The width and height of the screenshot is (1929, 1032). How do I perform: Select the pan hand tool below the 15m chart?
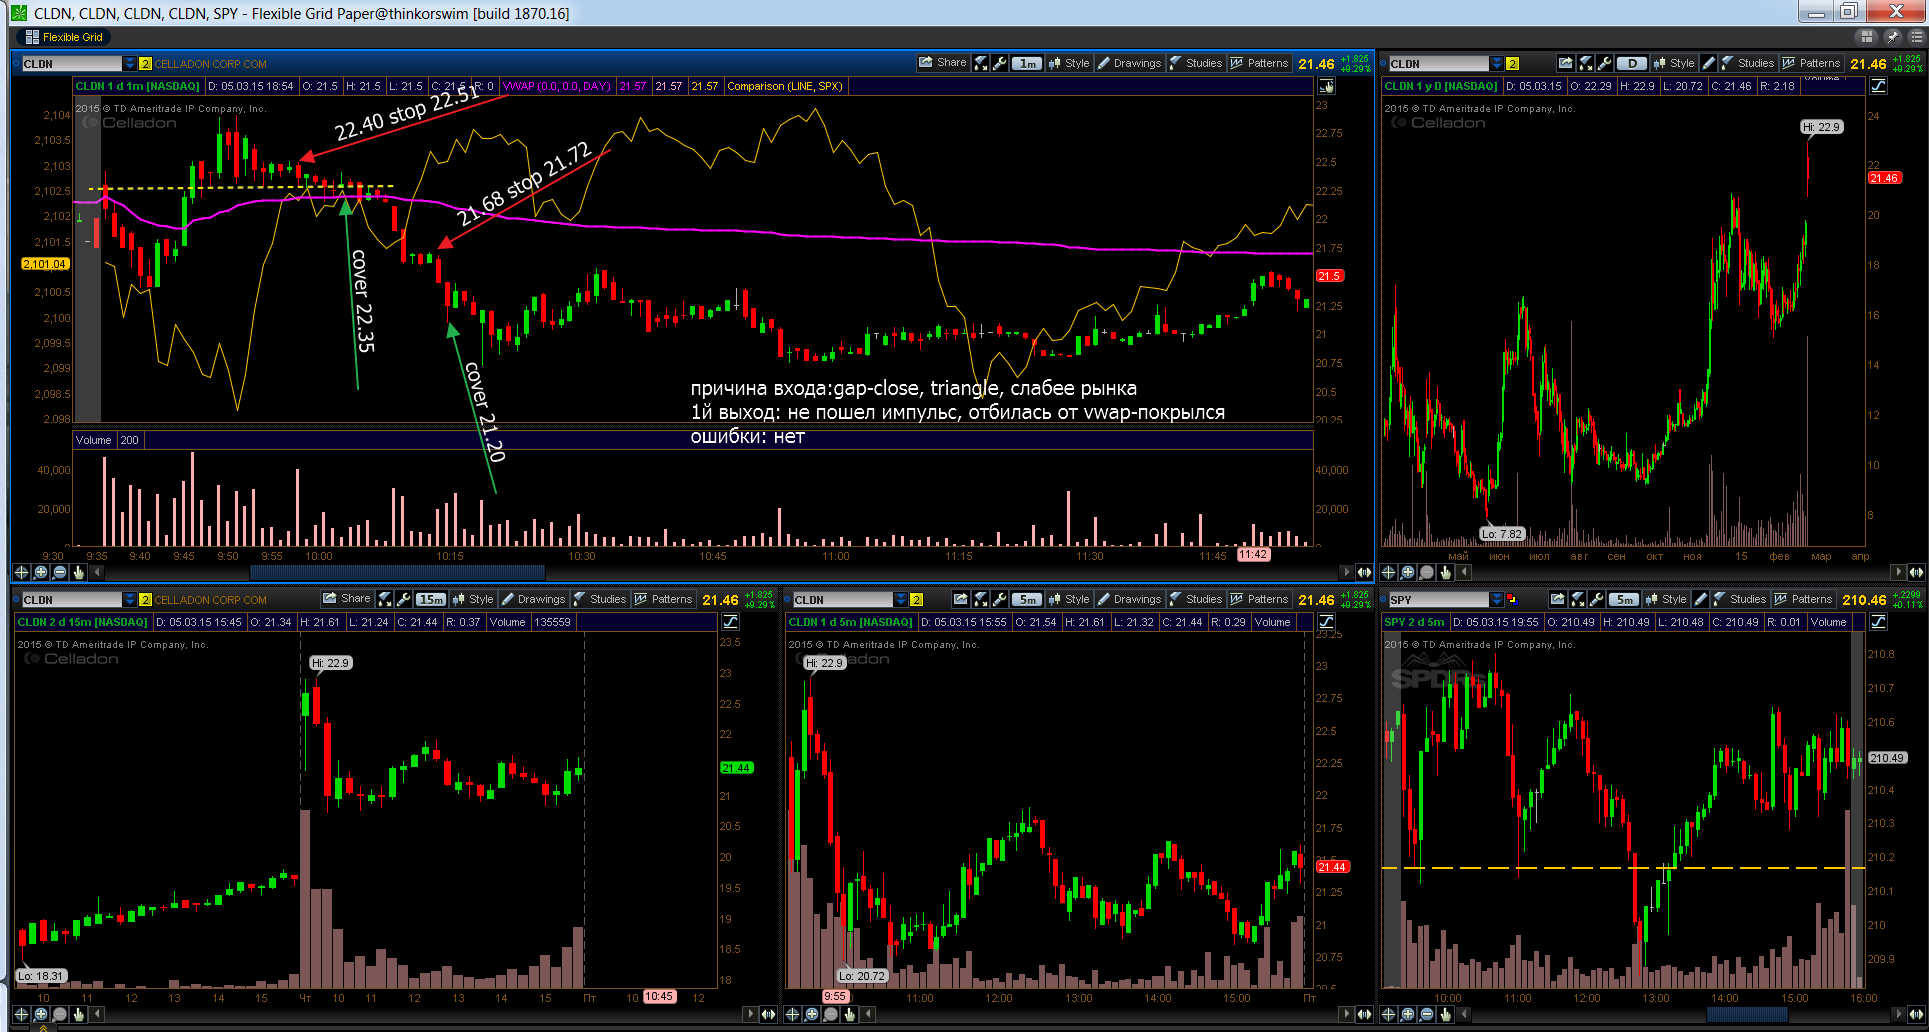(78, 1014)
